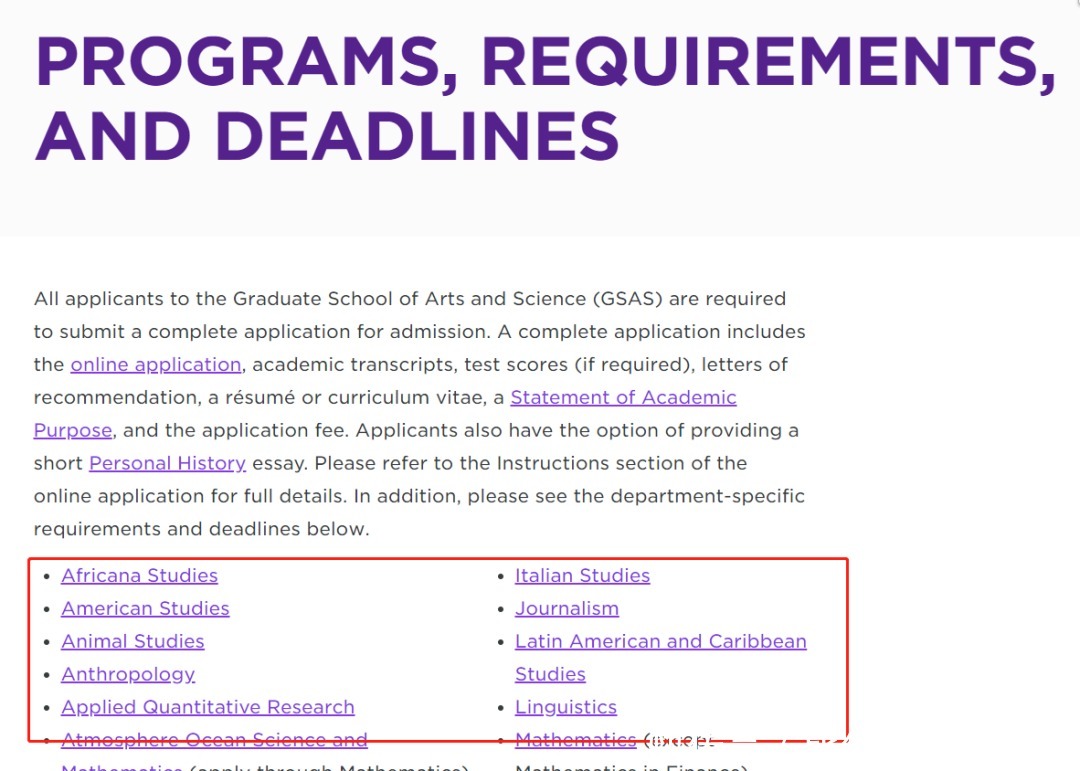1080x771 pixels.
Task: Open the Mathematics department link
Action: (x=576, y=740)
